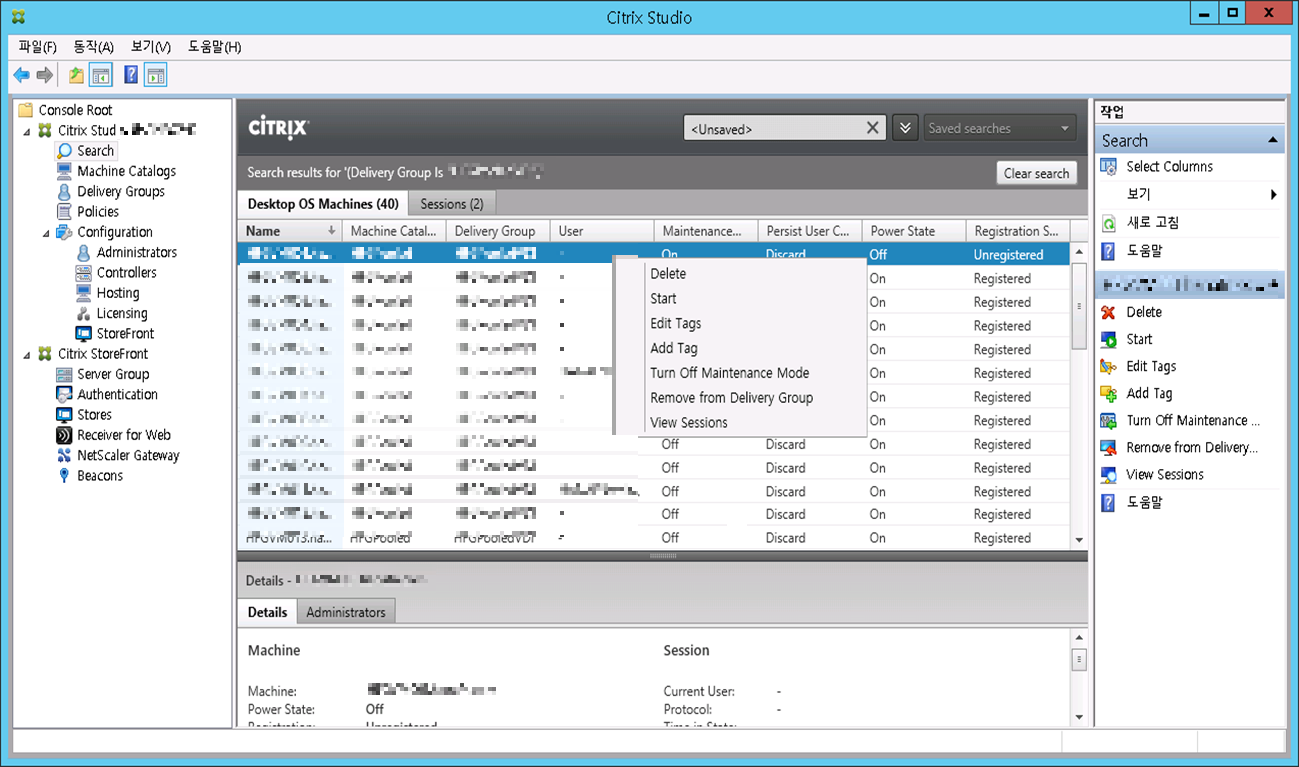Select Console Root in the tree

click(x=75, y=110)
